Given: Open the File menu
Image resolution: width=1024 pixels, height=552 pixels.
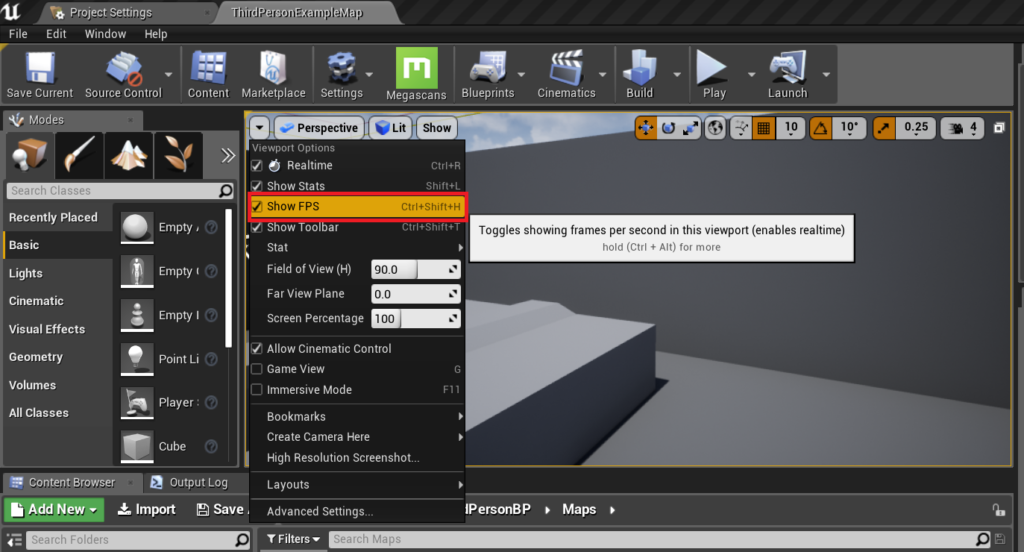Looking at the screenshot, I should point(18,34).
